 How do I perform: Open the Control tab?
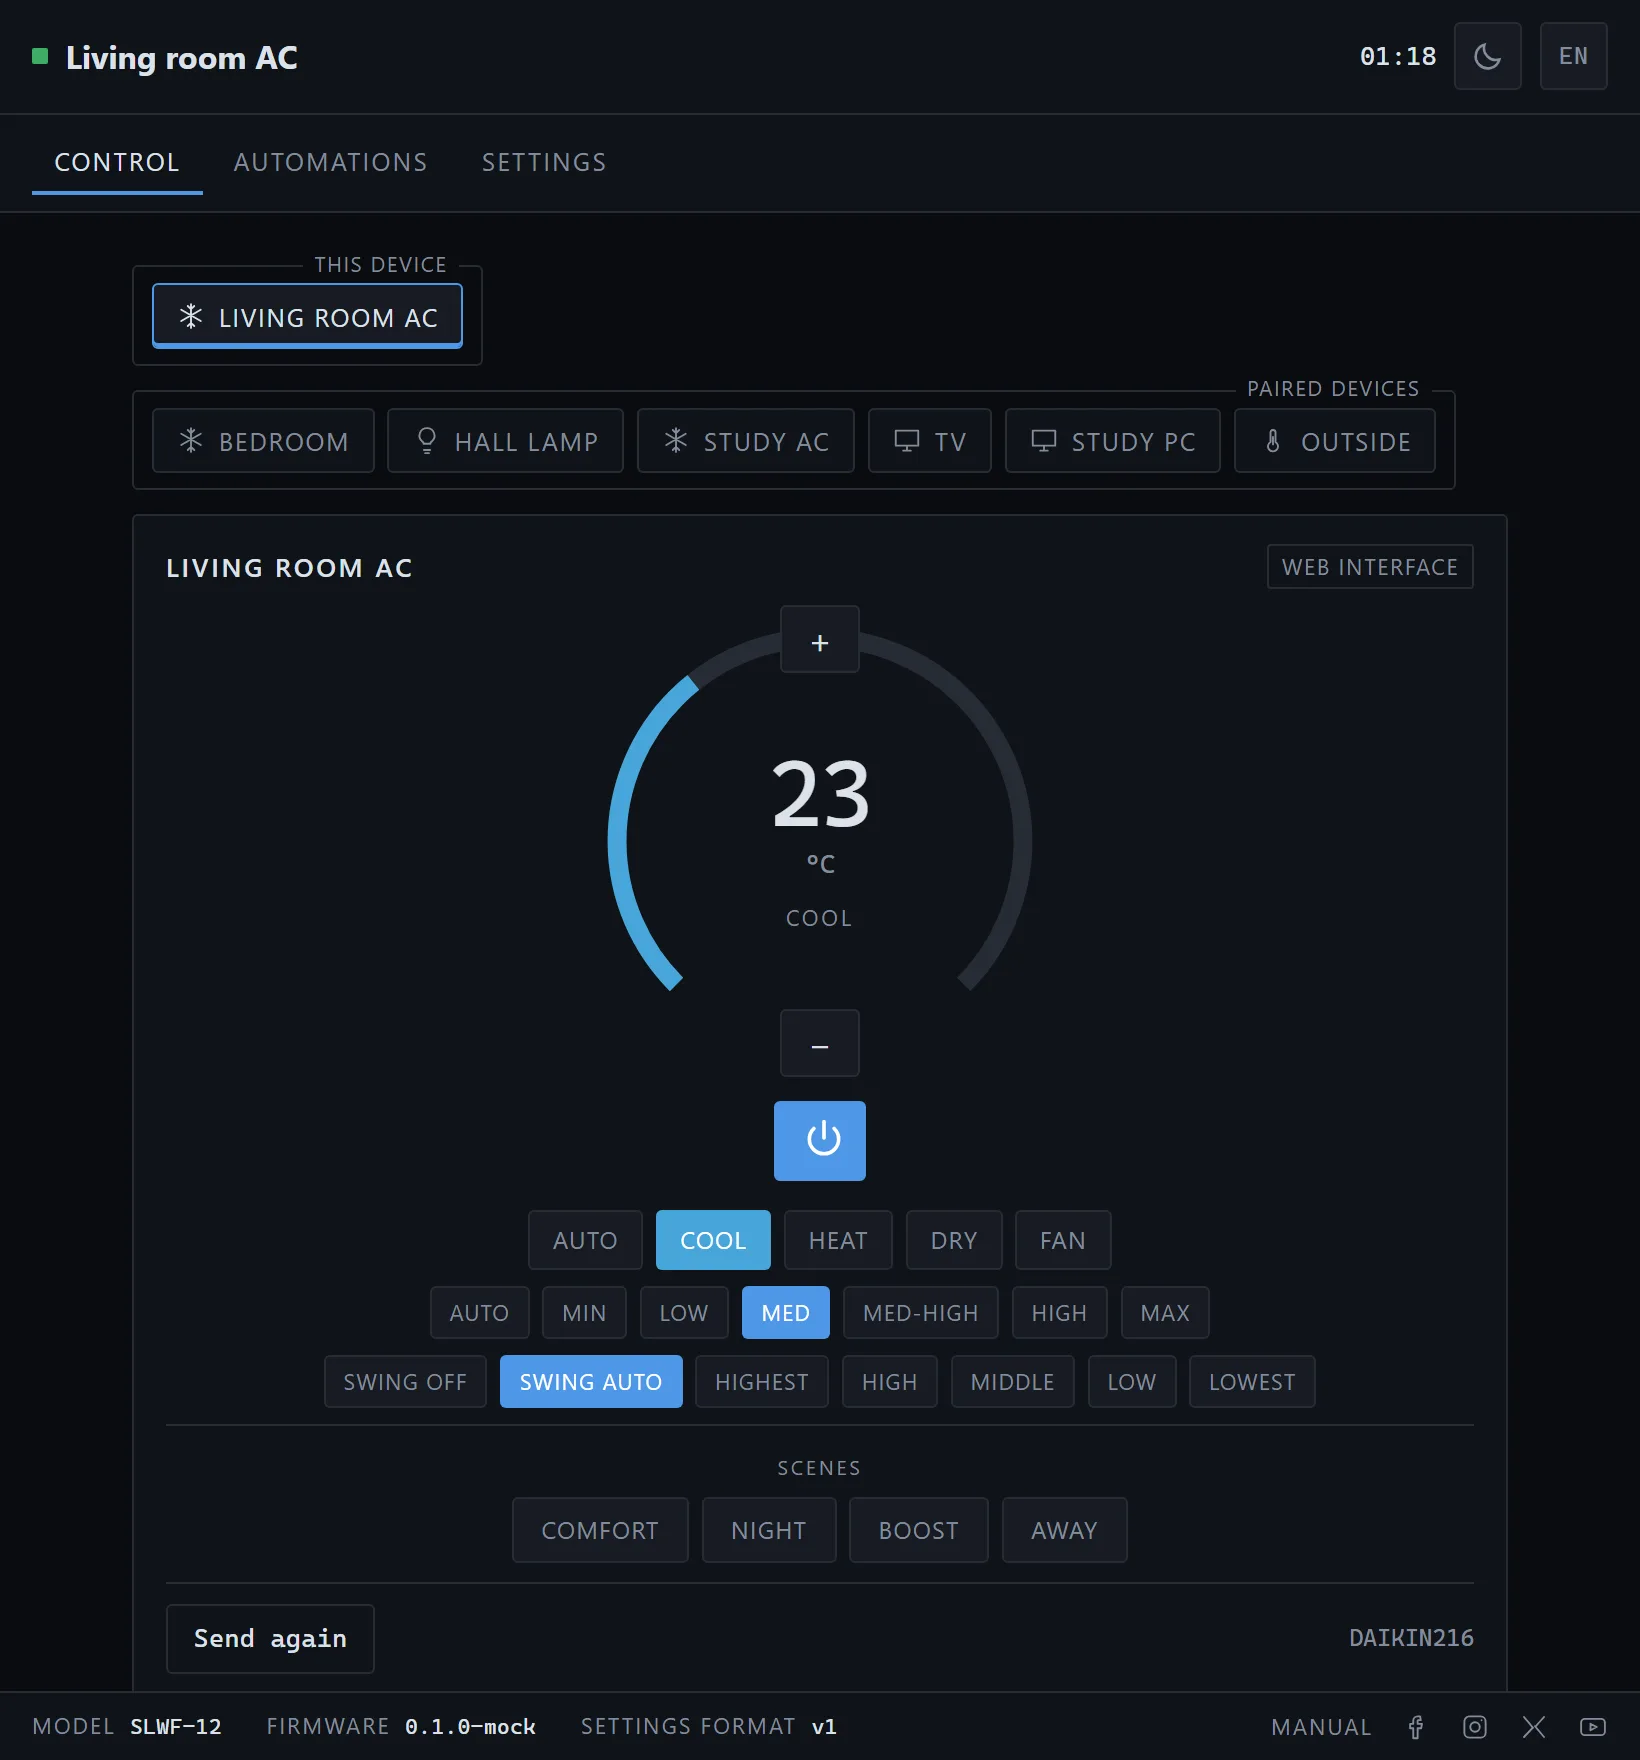pyautogui.click(x=117, y=162)
